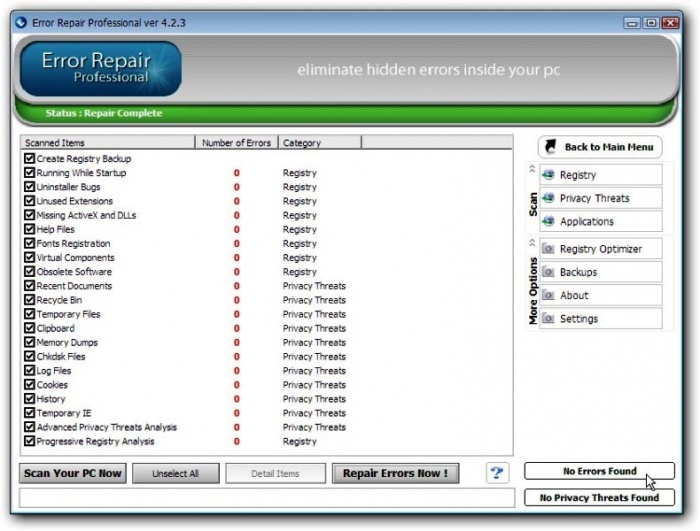
Task: Close the Error Repair Professional window
Action: click(x=671, y=23)
